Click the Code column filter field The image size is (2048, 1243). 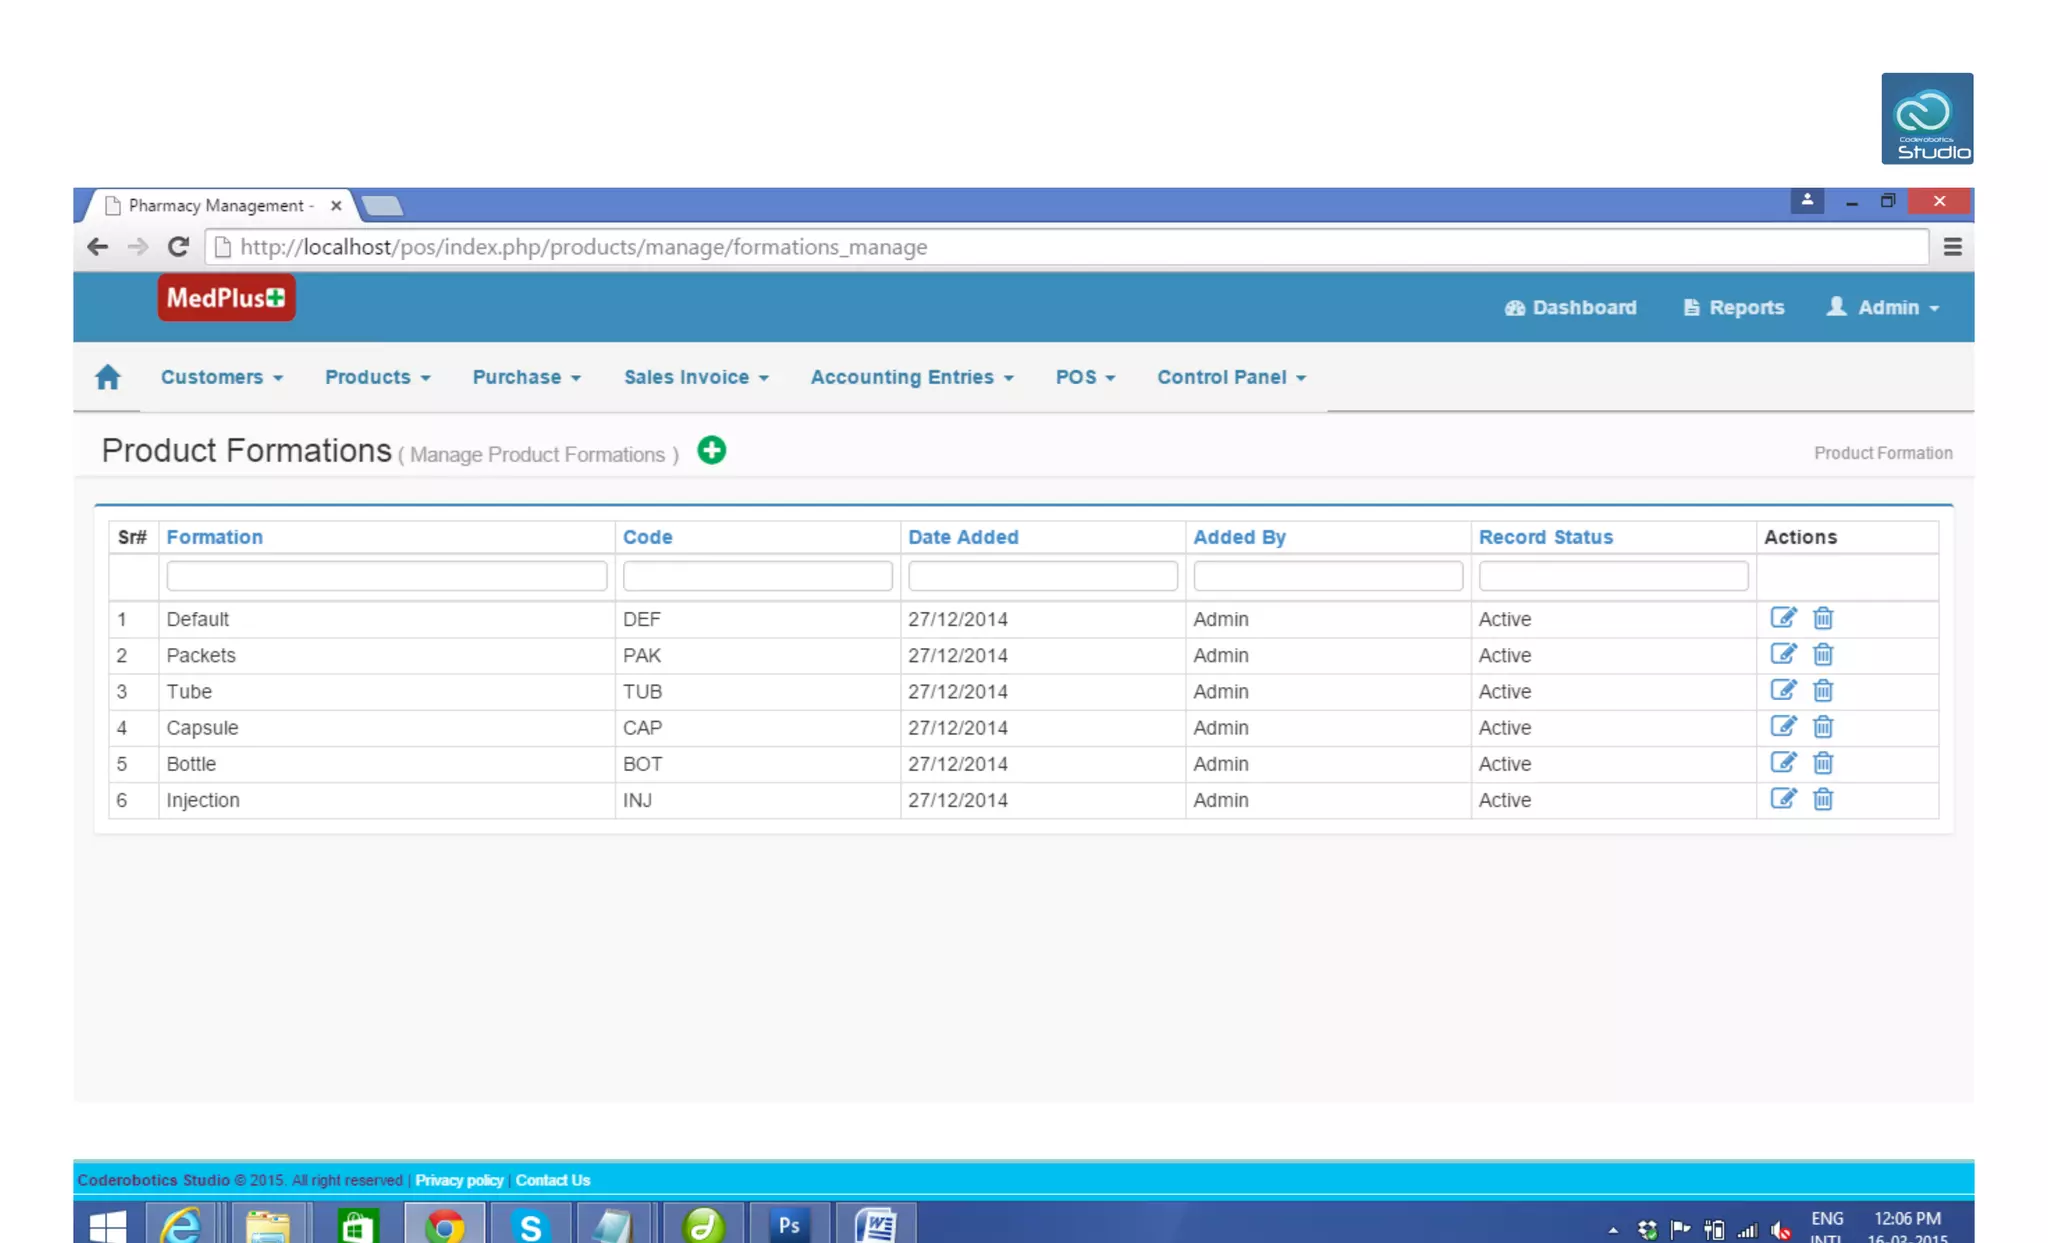click(x=757, y=576)
